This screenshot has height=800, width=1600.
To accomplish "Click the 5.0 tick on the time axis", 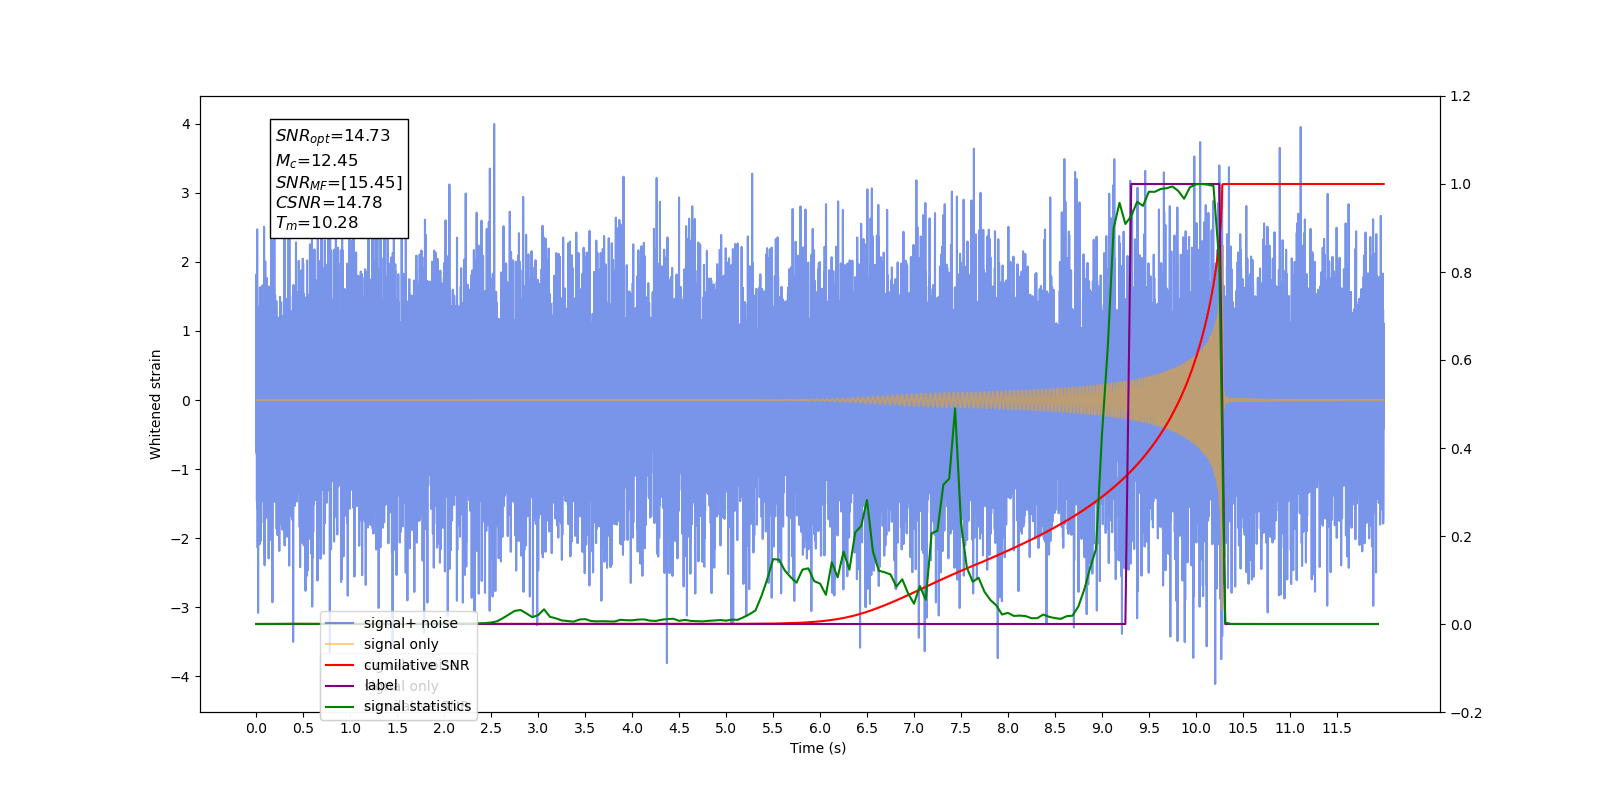I will [x=726, y=728].
